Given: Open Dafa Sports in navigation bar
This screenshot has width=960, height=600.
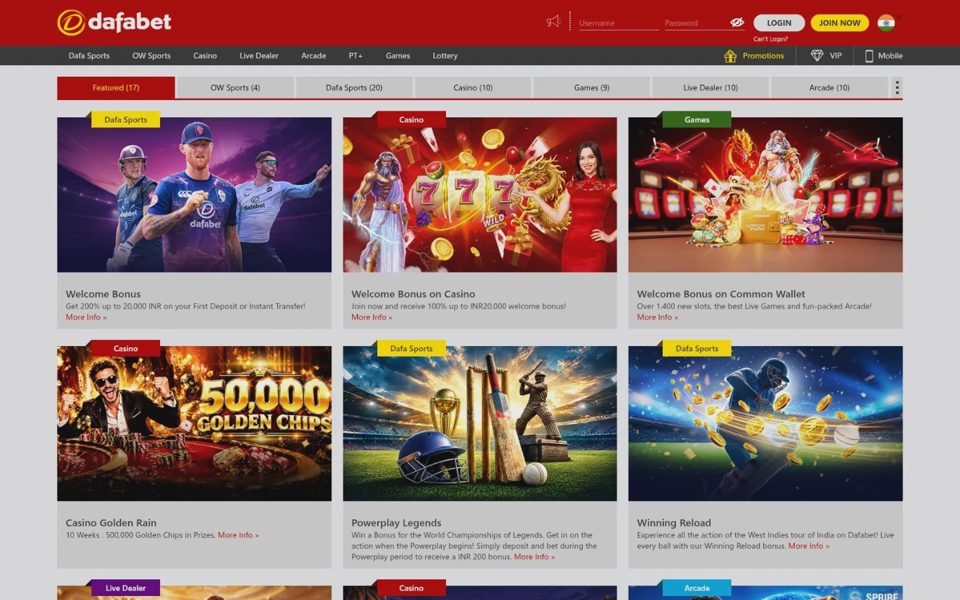Looking at the screenshot, I should click(x=89, y=56).
